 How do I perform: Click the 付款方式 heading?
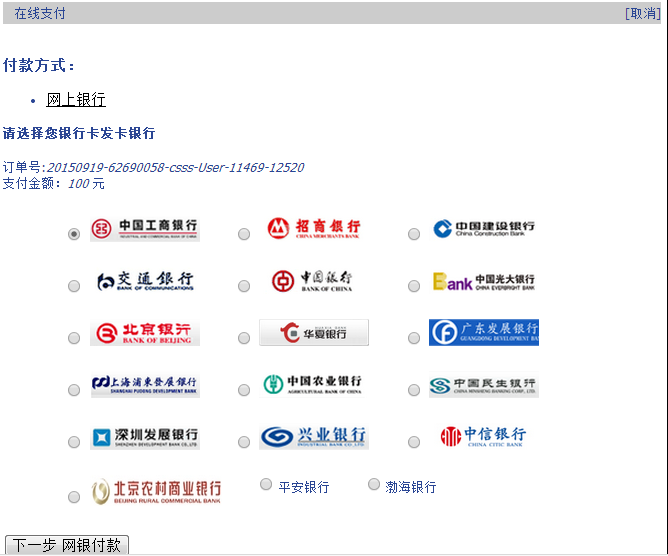point(38,66)
